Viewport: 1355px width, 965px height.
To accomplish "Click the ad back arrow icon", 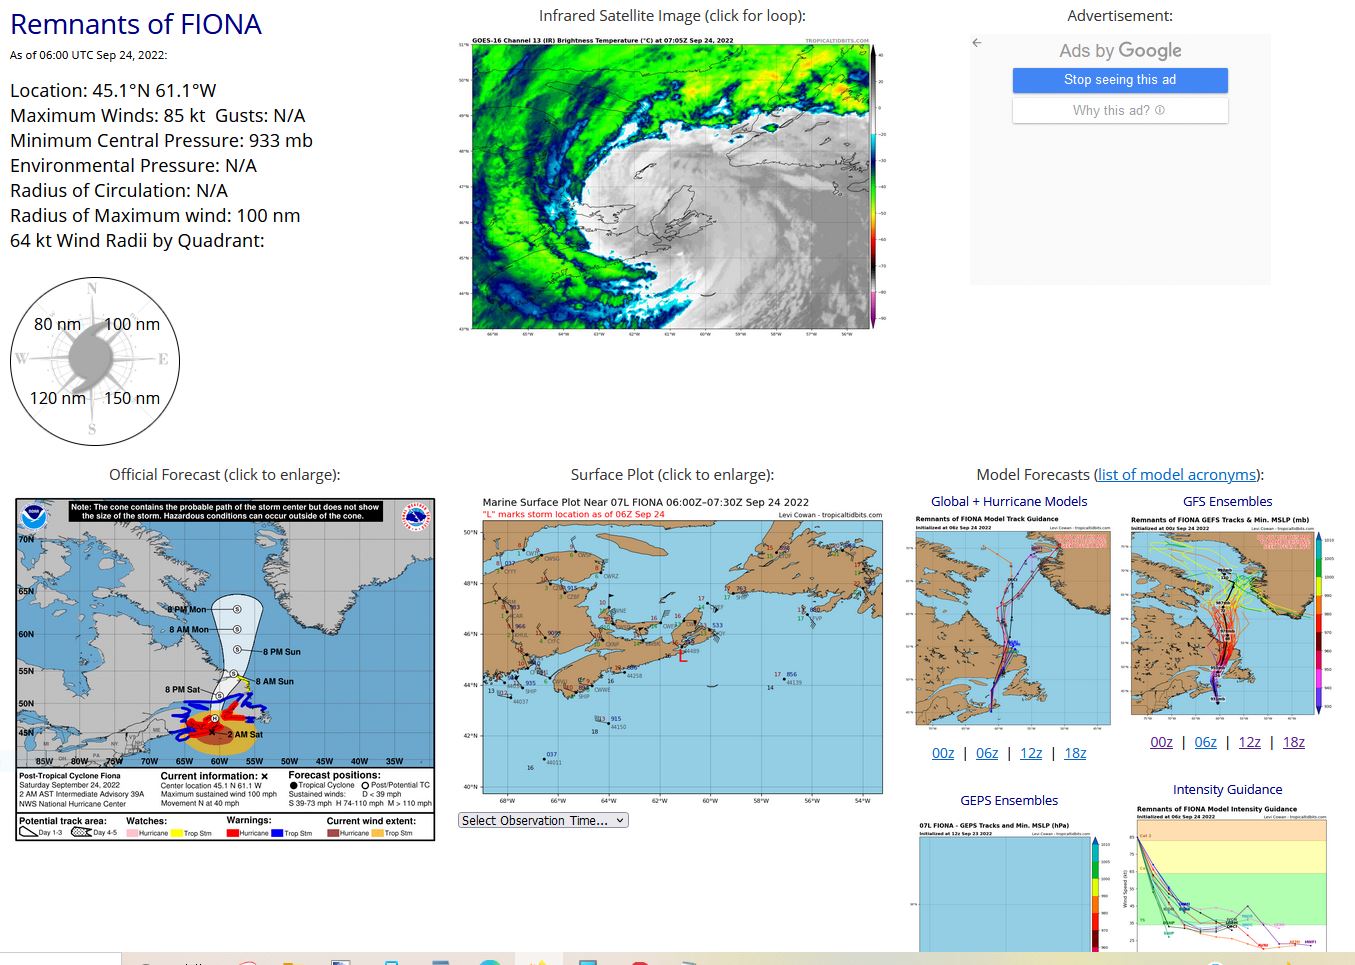I will tap(977, 43).
